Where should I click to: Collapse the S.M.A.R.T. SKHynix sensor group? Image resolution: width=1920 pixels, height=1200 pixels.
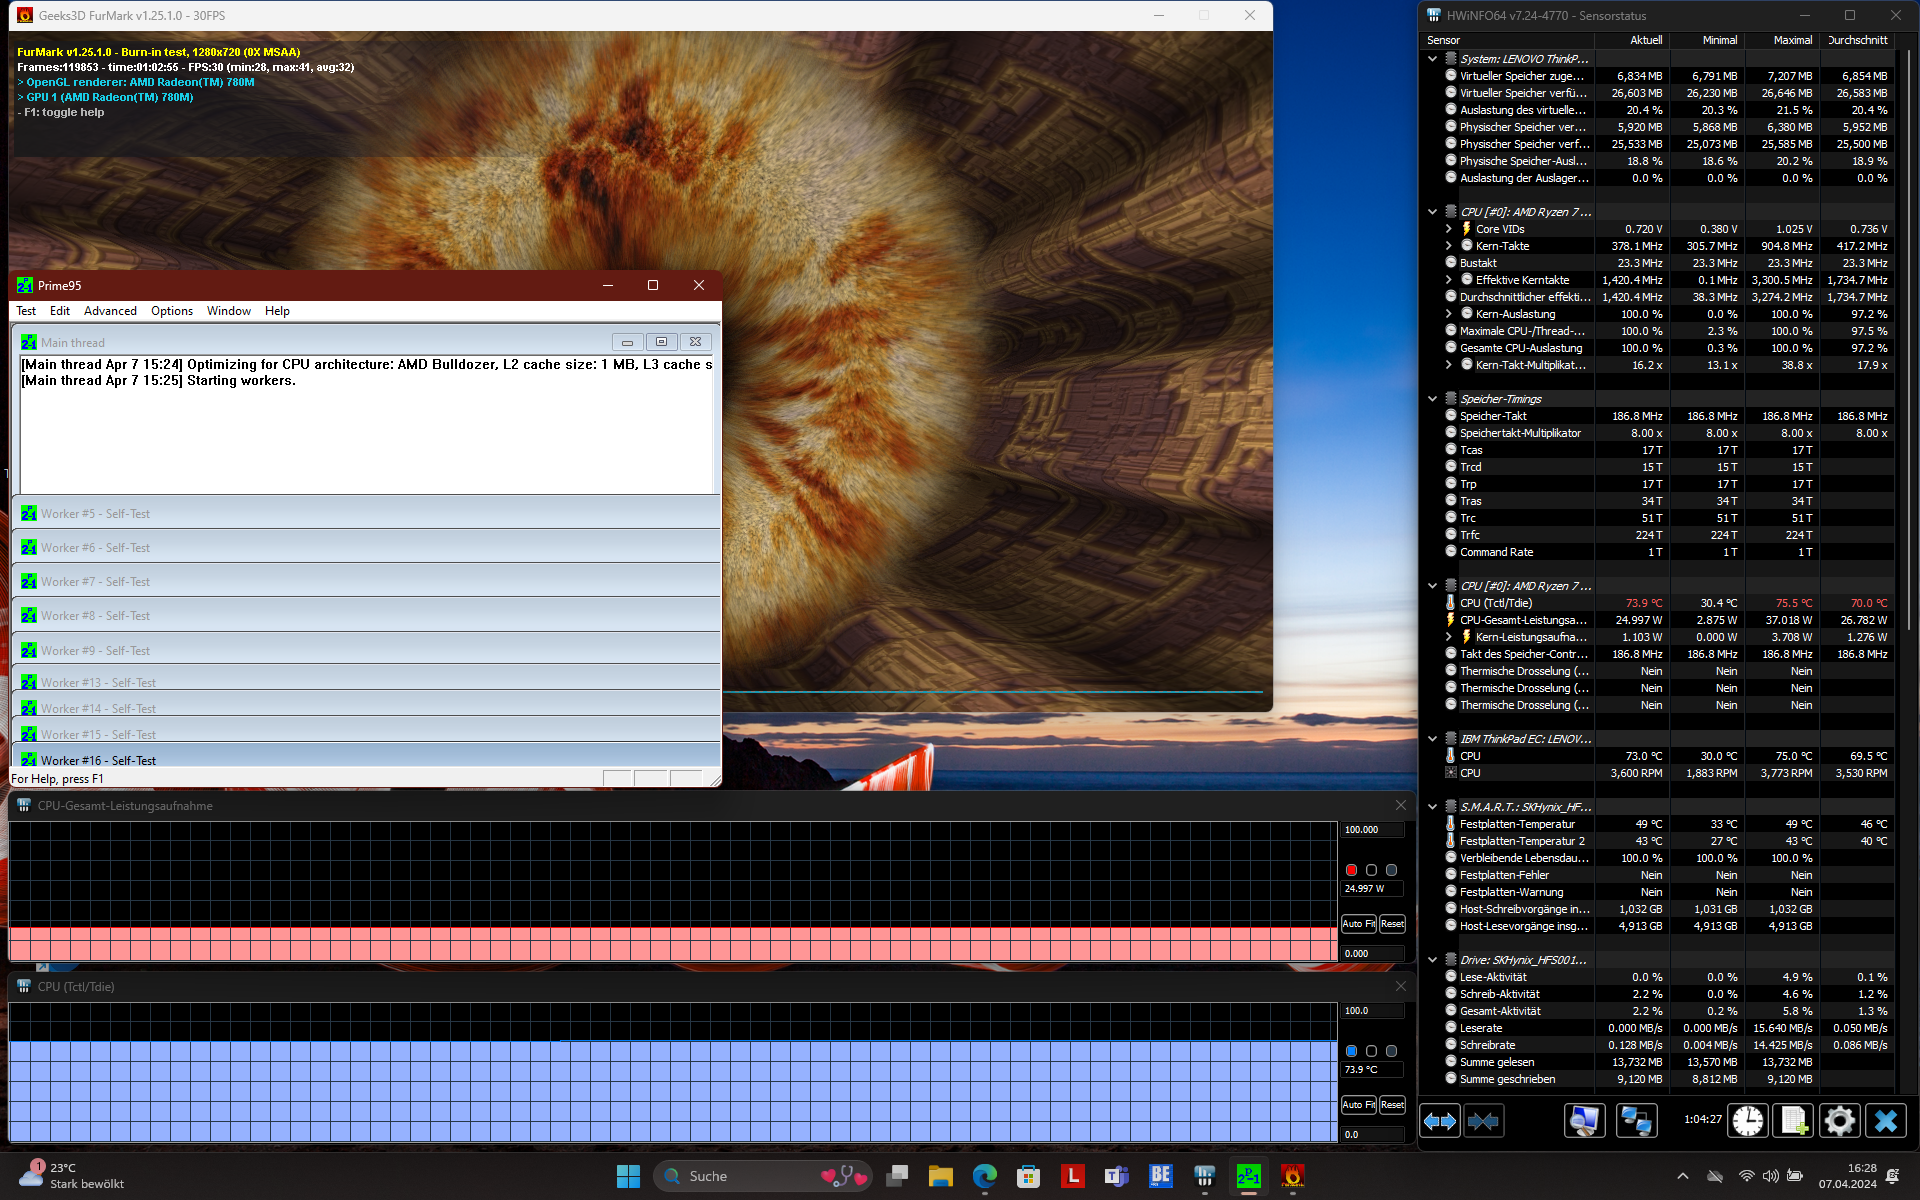(x=1432, y=807)
